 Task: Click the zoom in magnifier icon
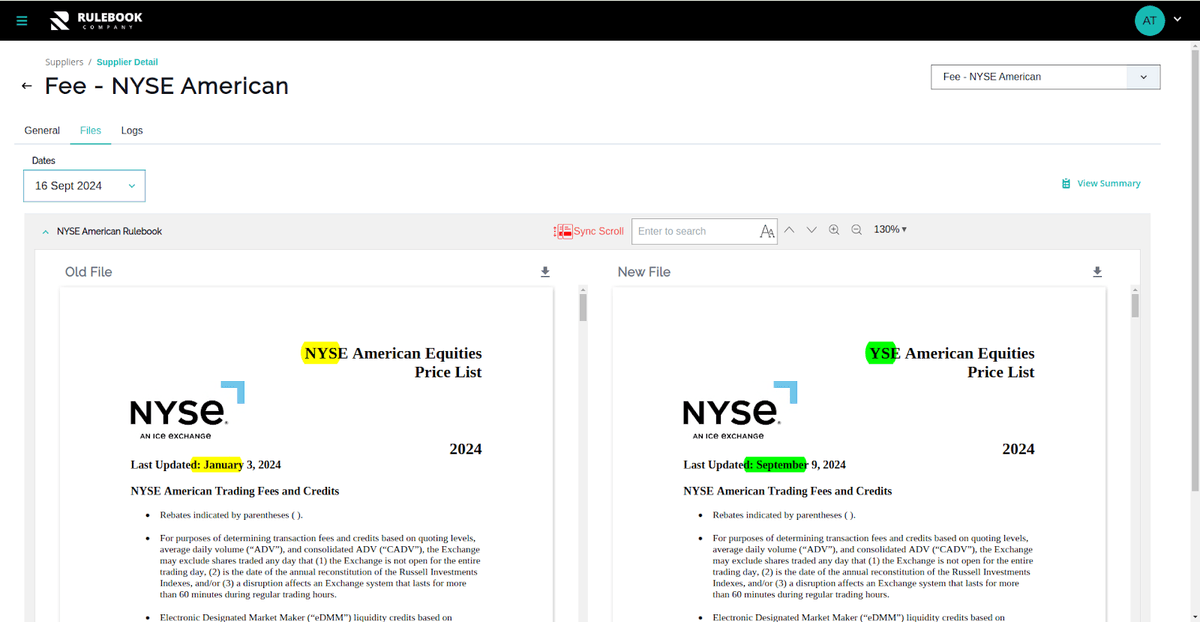[x=834, y=229]
